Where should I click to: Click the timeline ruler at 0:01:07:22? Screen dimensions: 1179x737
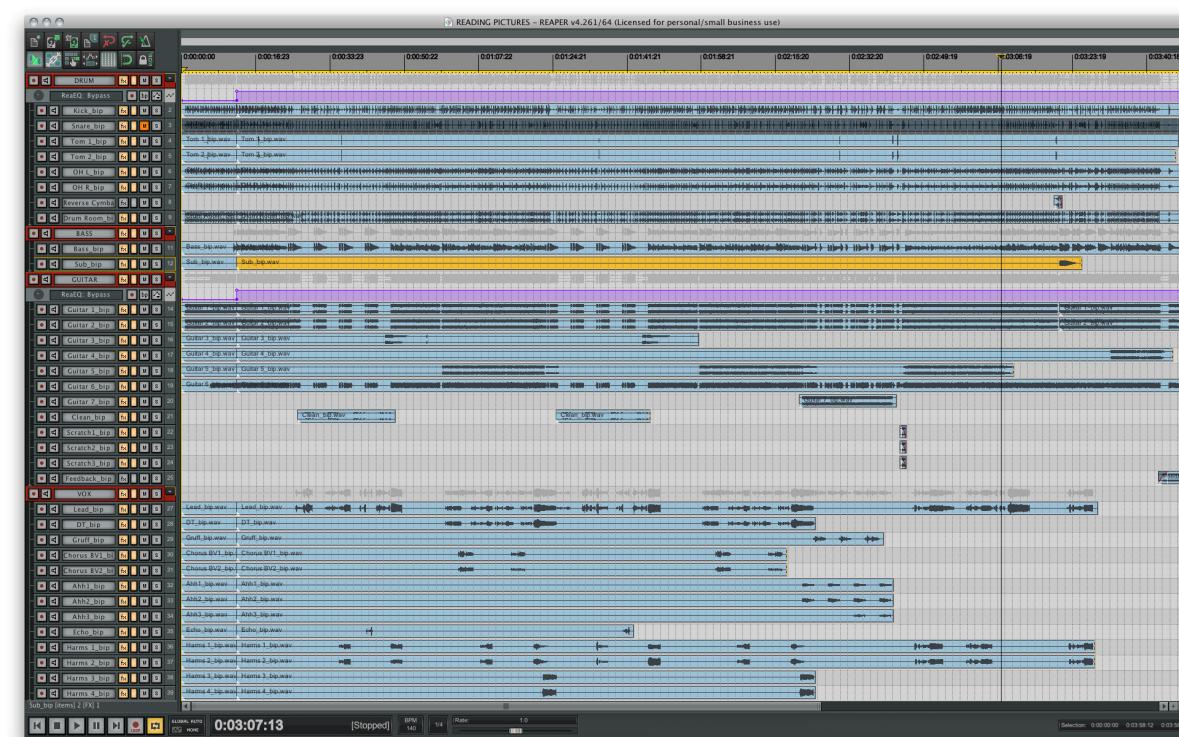pos(496,56)
